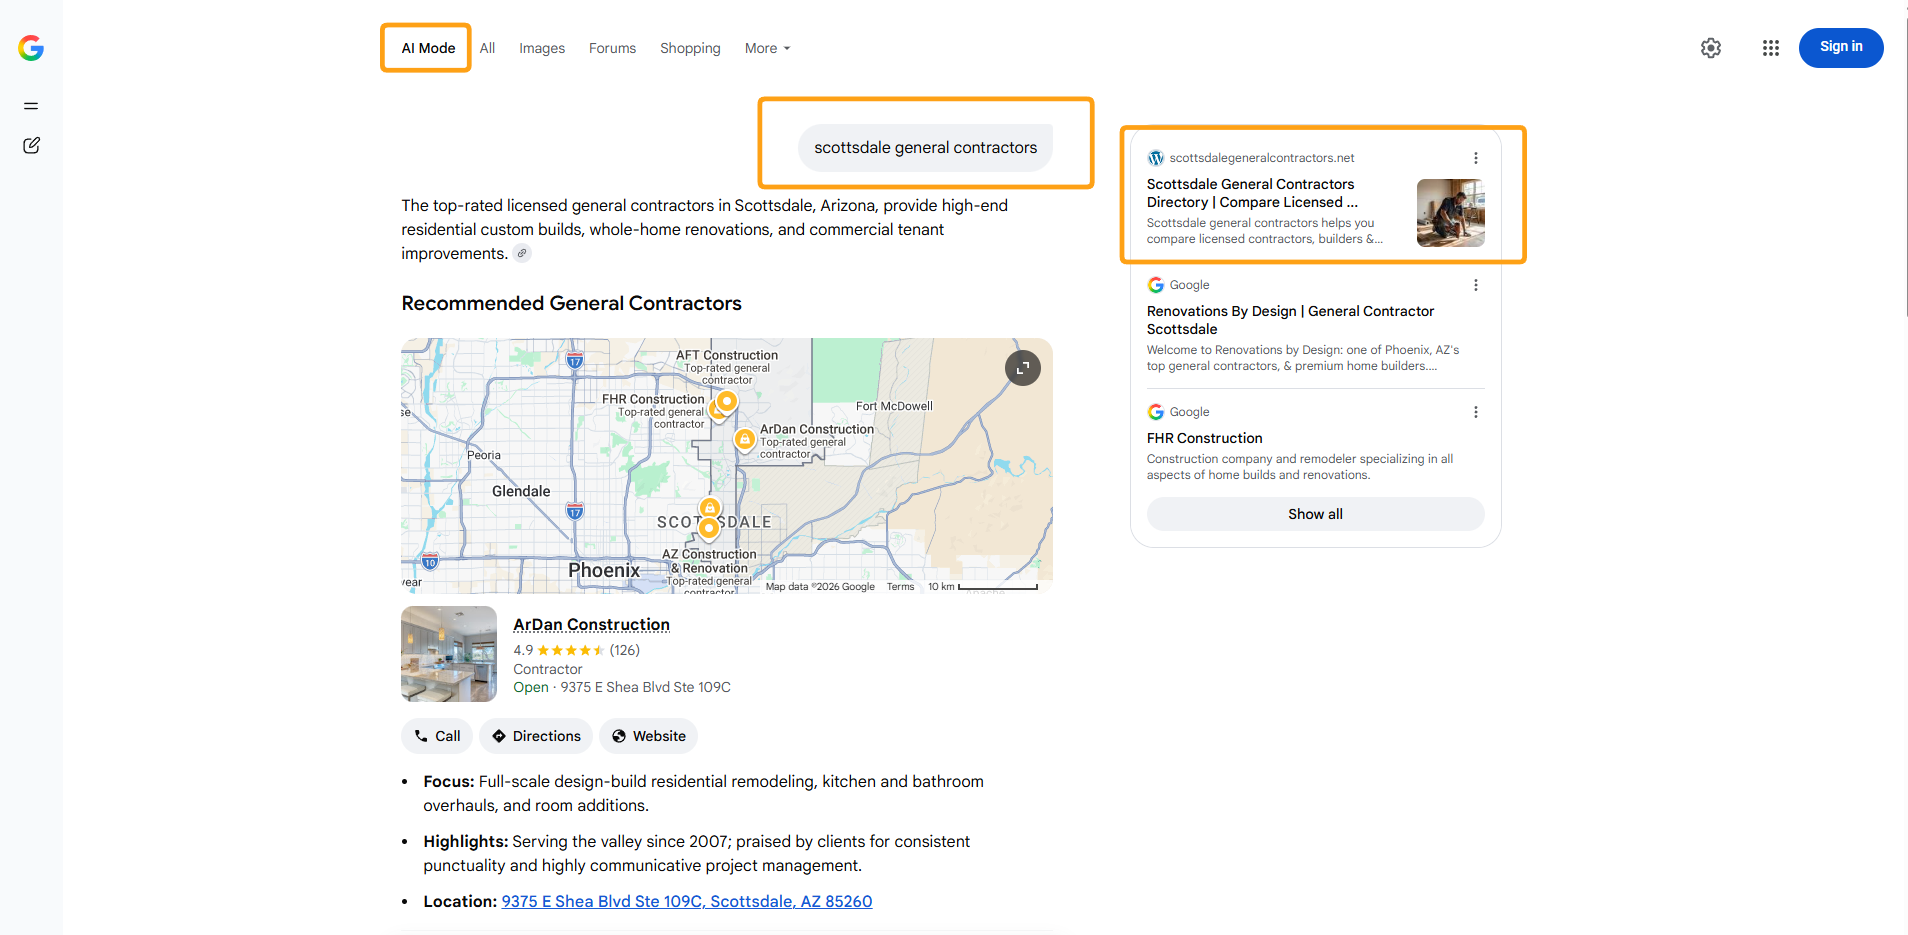This screenshot has width=1908, height=935.
Task: Open the Google apps grid
Action: point(1771,48)
